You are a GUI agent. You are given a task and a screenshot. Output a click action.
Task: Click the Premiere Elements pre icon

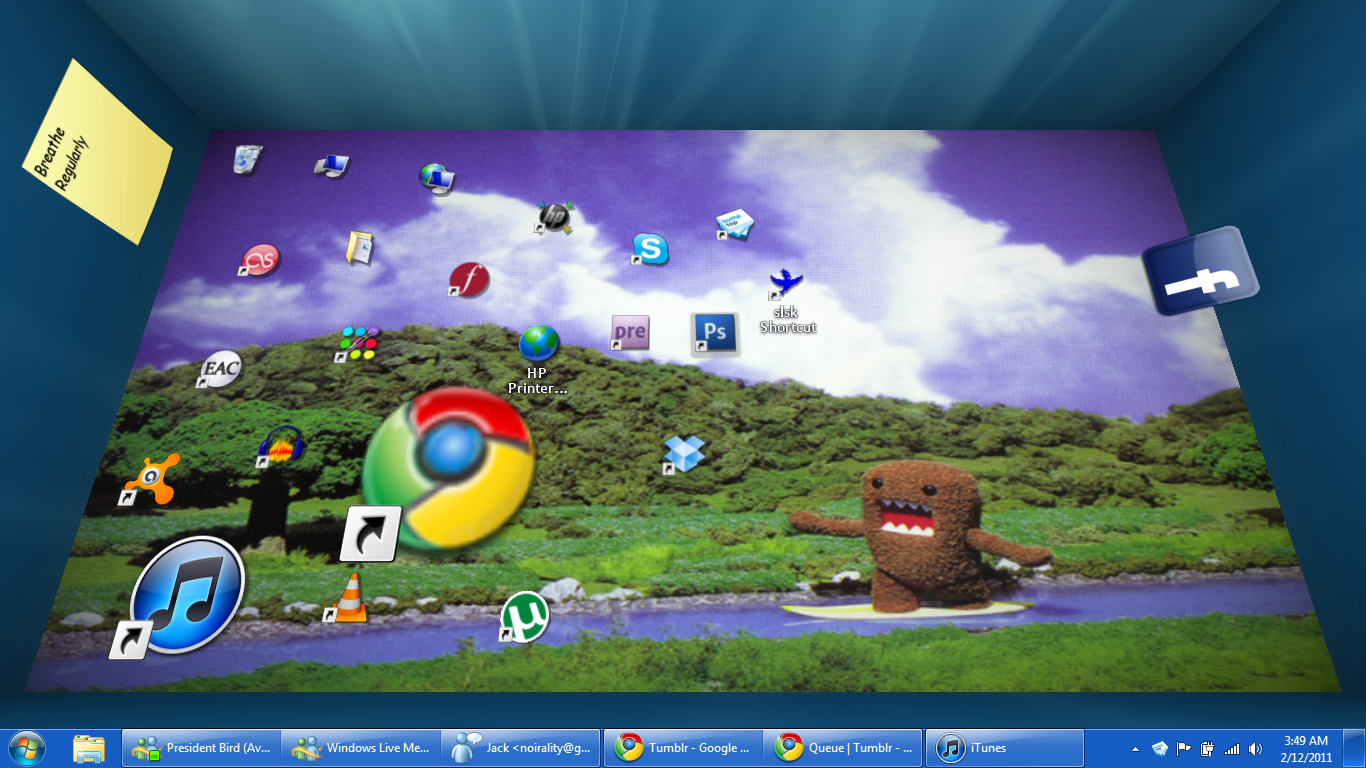pyautogui.click(x=629, y=332)
